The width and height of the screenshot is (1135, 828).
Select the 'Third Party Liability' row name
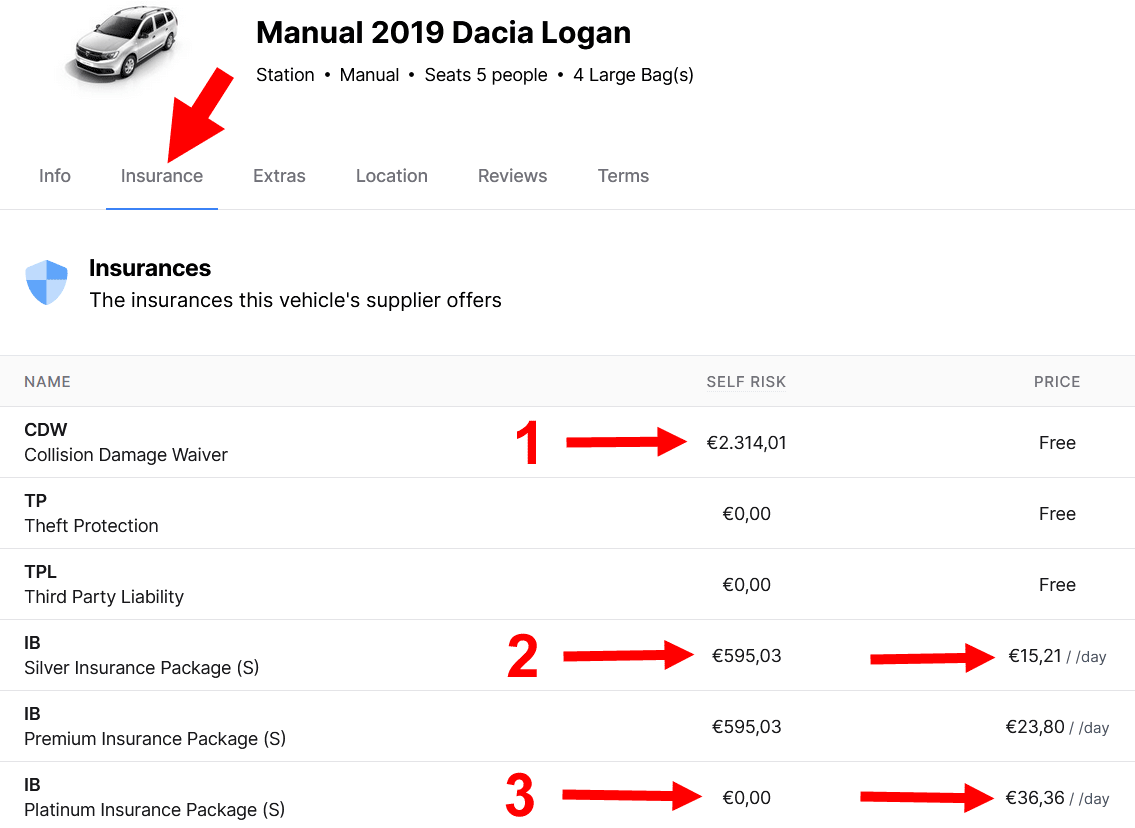coord(104,596)
